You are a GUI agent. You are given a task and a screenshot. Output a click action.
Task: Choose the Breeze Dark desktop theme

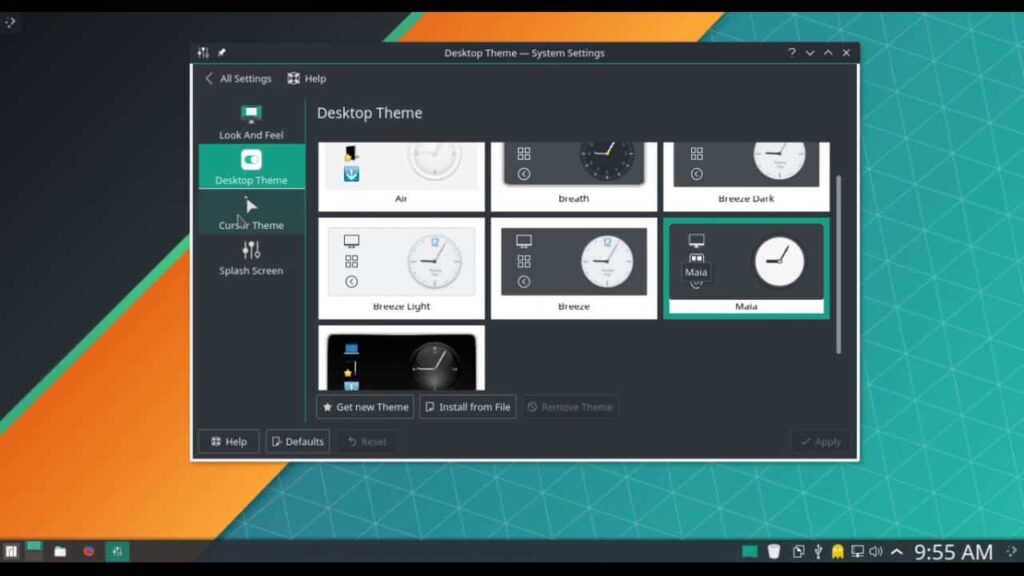point(746,176)
